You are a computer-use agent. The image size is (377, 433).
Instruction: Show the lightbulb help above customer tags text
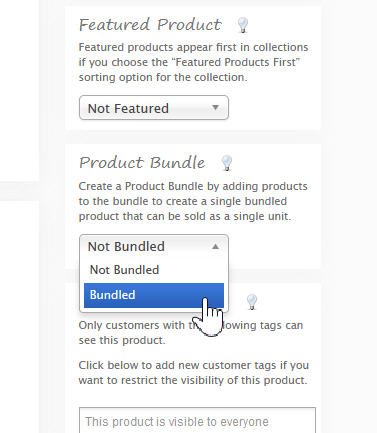click(x=252, y=302)
